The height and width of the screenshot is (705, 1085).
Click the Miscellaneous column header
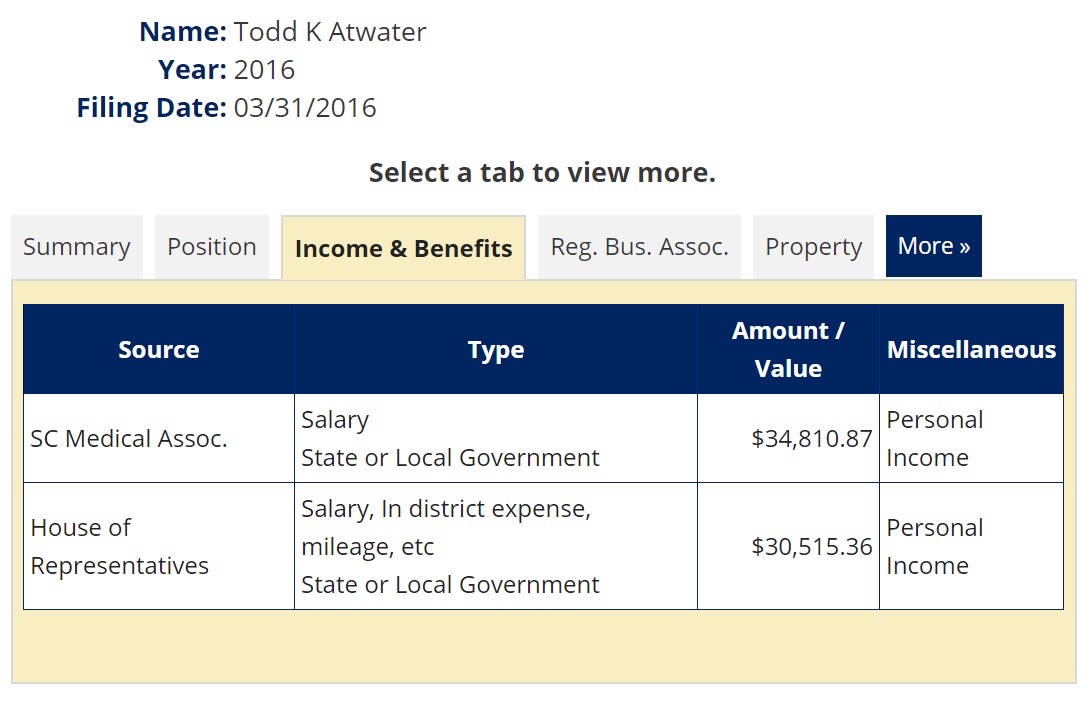971,350
